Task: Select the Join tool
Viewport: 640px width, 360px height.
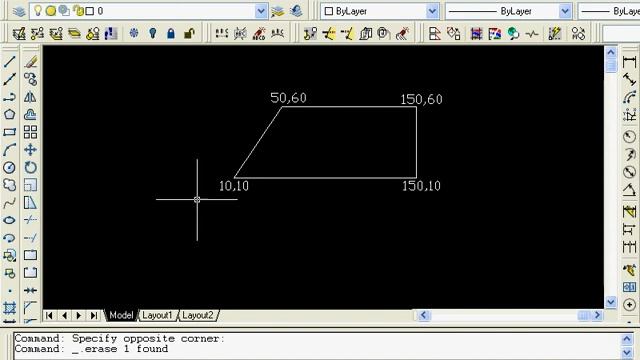Action: pyautogui.click(x=31, y=291)
